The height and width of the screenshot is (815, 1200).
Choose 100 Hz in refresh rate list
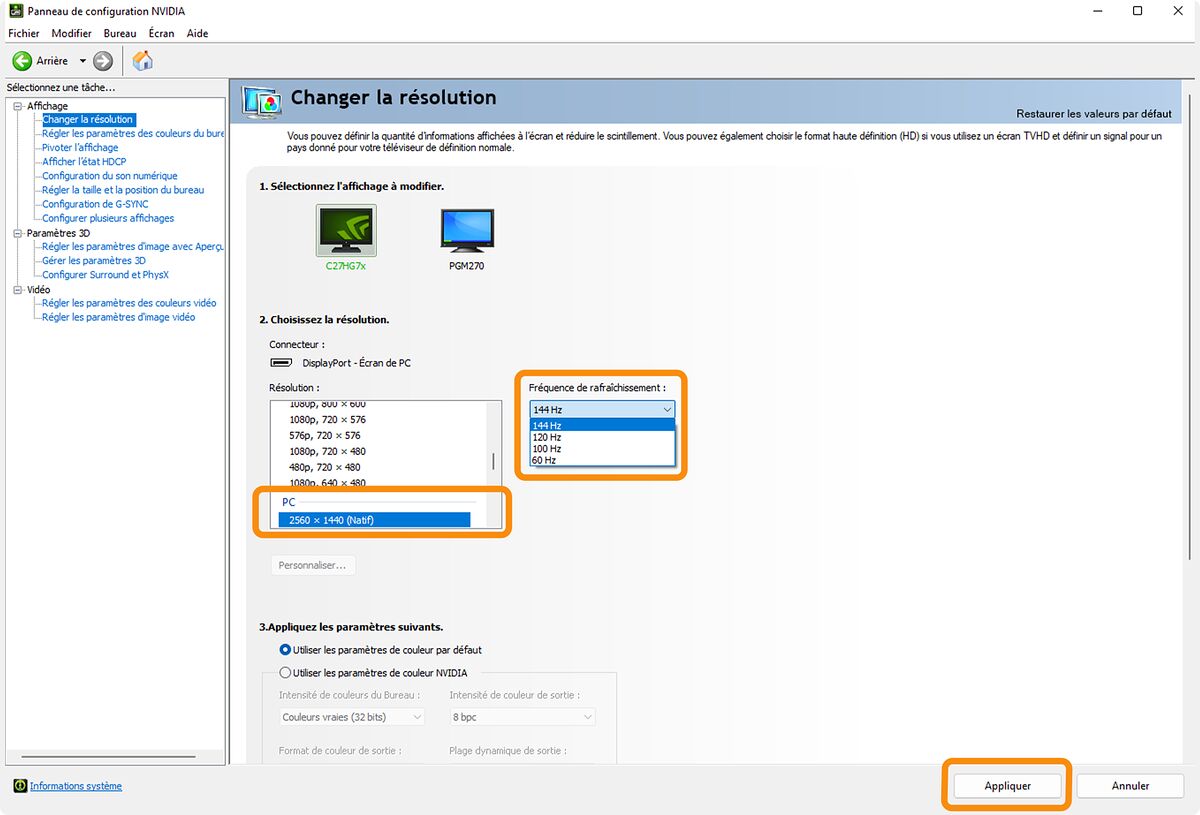(603, 449)
